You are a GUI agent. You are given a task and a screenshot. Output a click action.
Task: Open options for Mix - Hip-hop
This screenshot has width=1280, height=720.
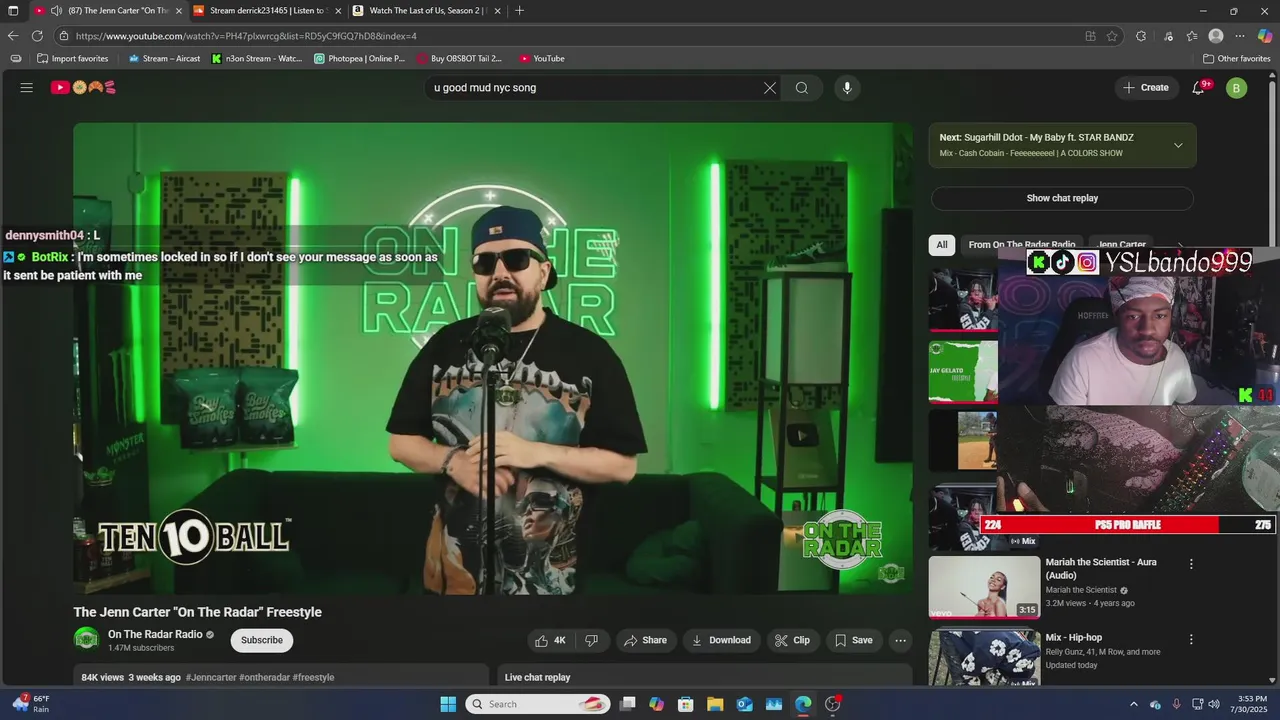pos(1191,639)
